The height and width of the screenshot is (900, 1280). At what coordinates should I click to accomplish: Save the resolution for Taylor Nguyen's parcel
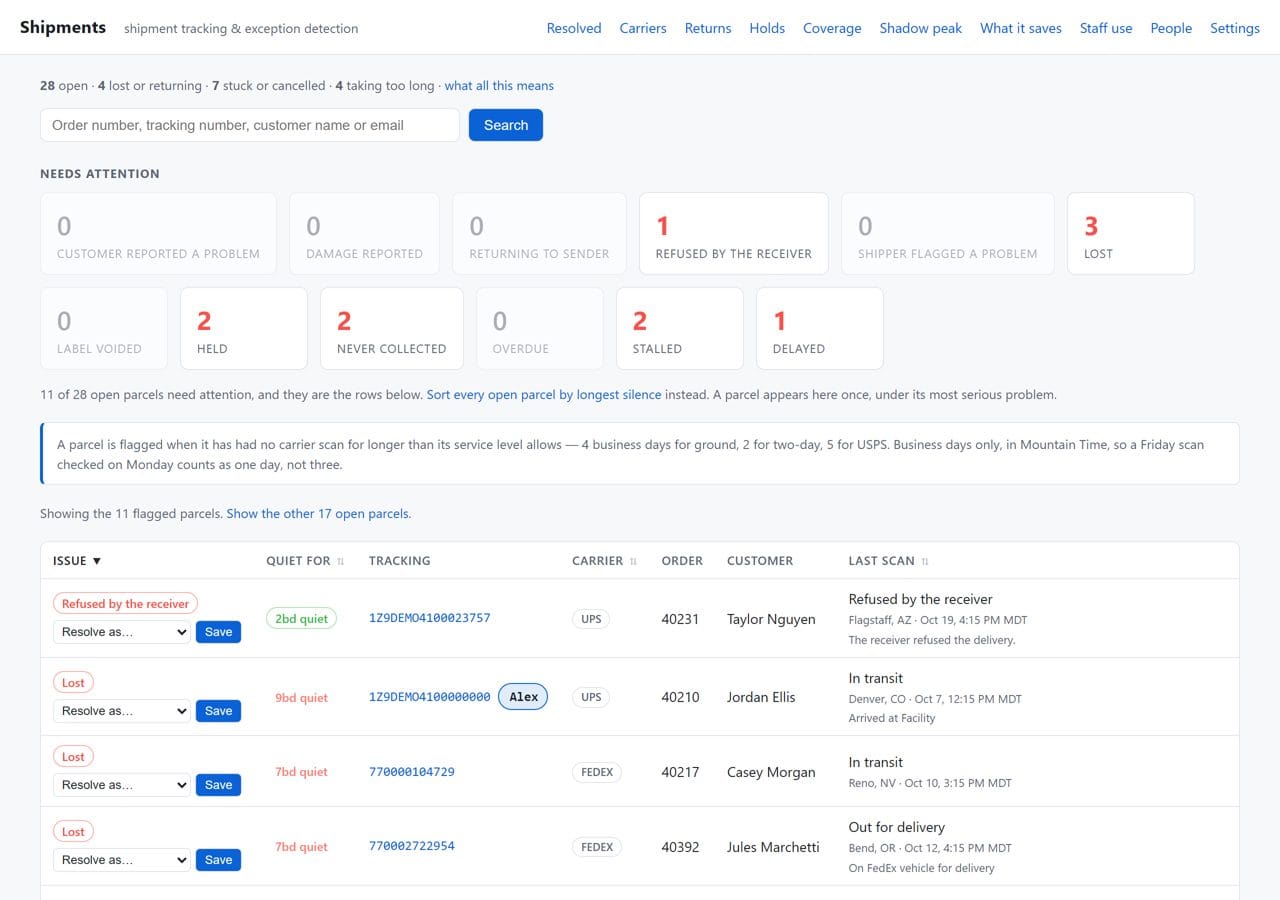(x=218, y=632)
